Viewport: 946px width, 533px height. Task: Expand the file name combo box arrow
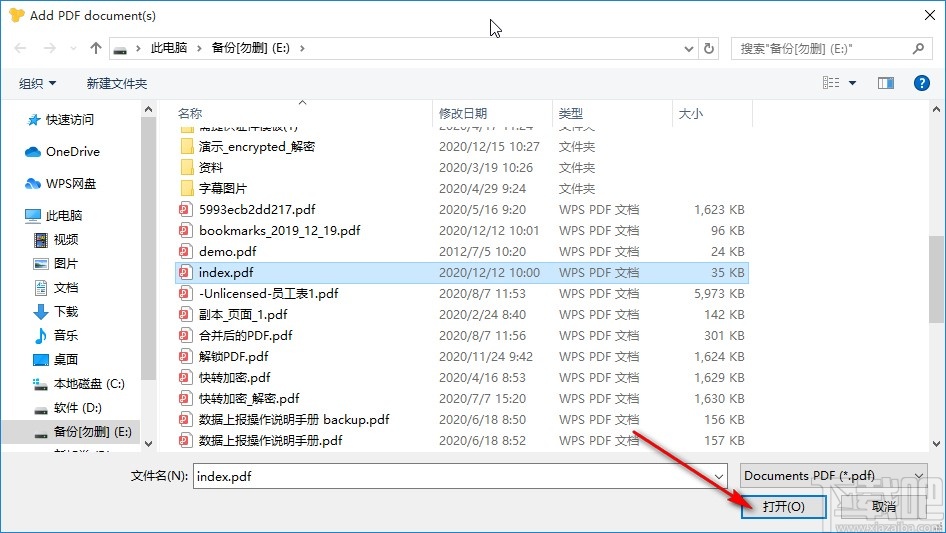click(719, 476)
